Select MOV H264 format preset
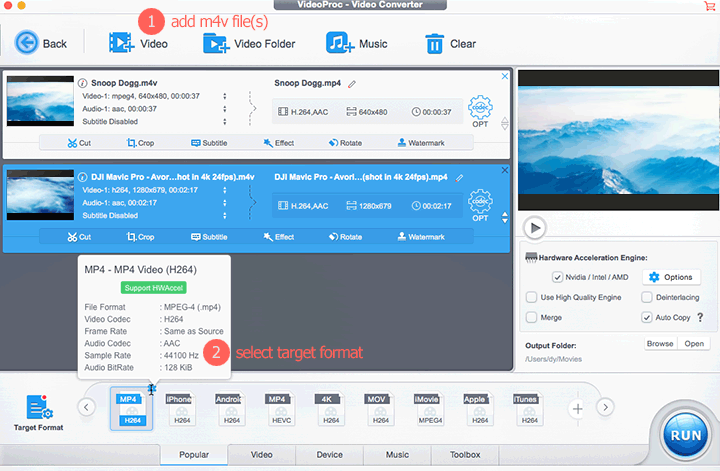Image resolution: width=720 pixels, height=471 pixels. coord(380,409)
